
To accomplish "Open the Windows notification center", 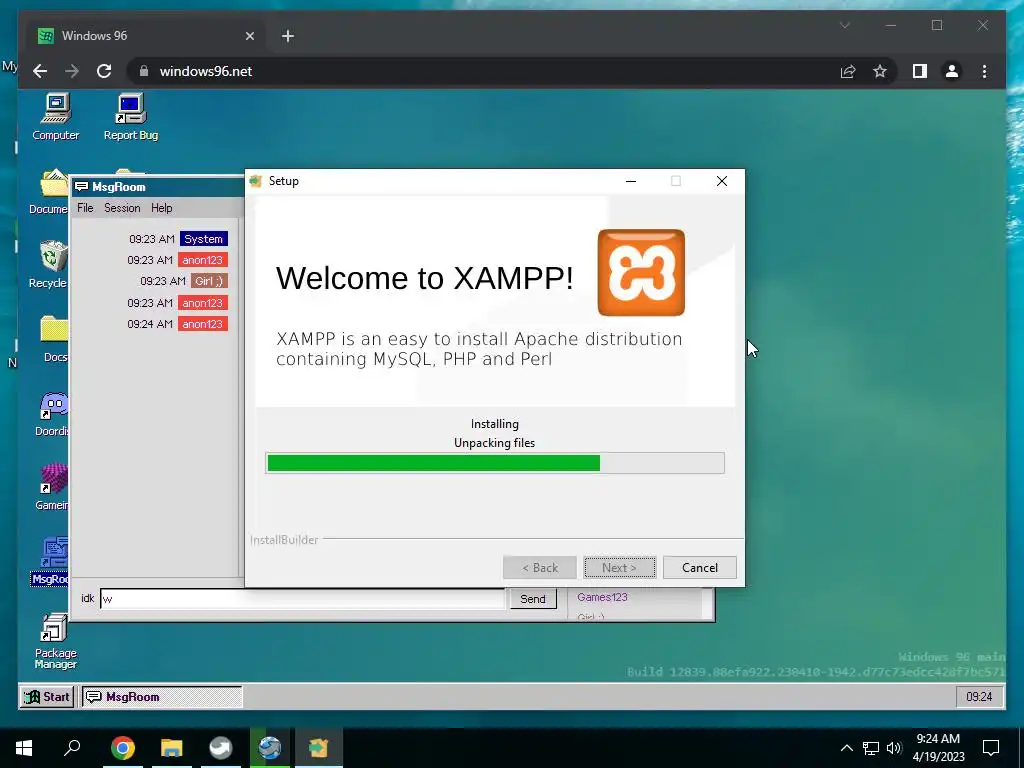I will (991, 748).
